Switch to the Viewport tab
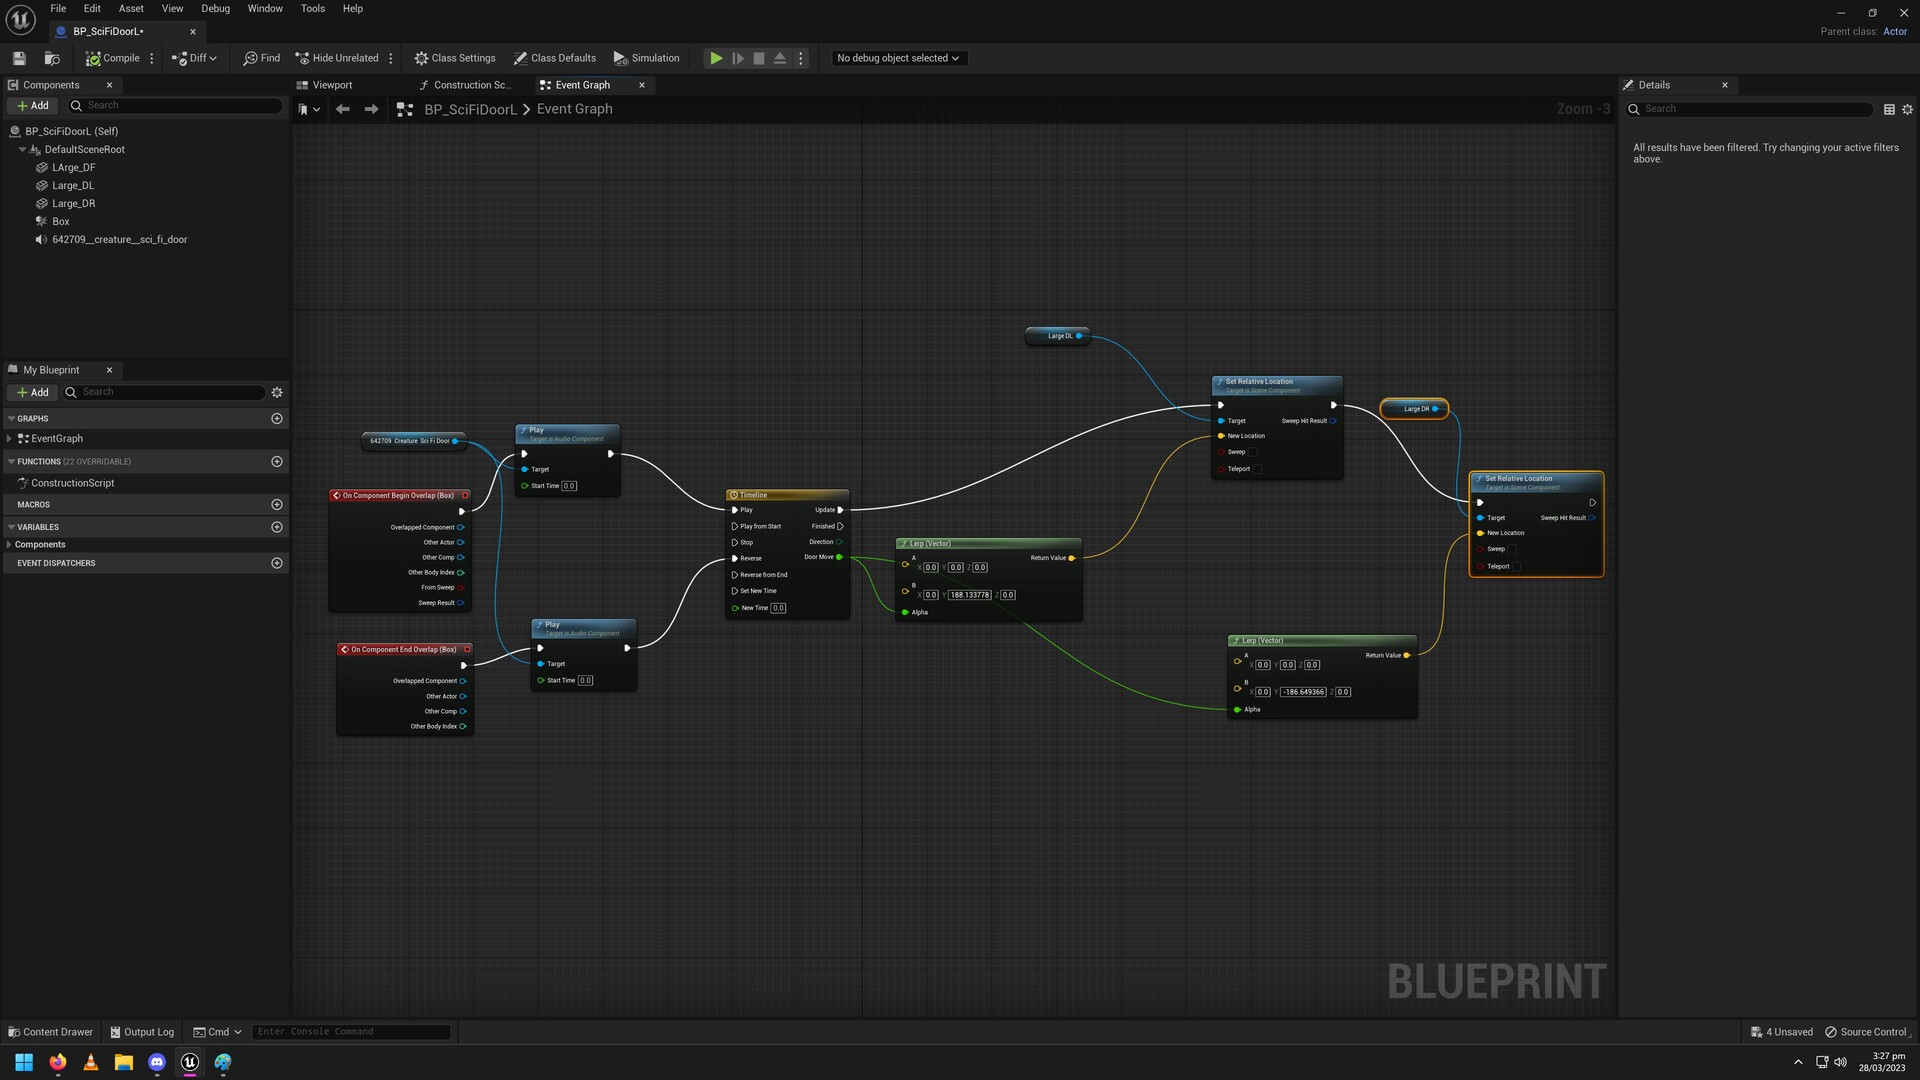The image size is (1920, 1080). coord(331,85)
